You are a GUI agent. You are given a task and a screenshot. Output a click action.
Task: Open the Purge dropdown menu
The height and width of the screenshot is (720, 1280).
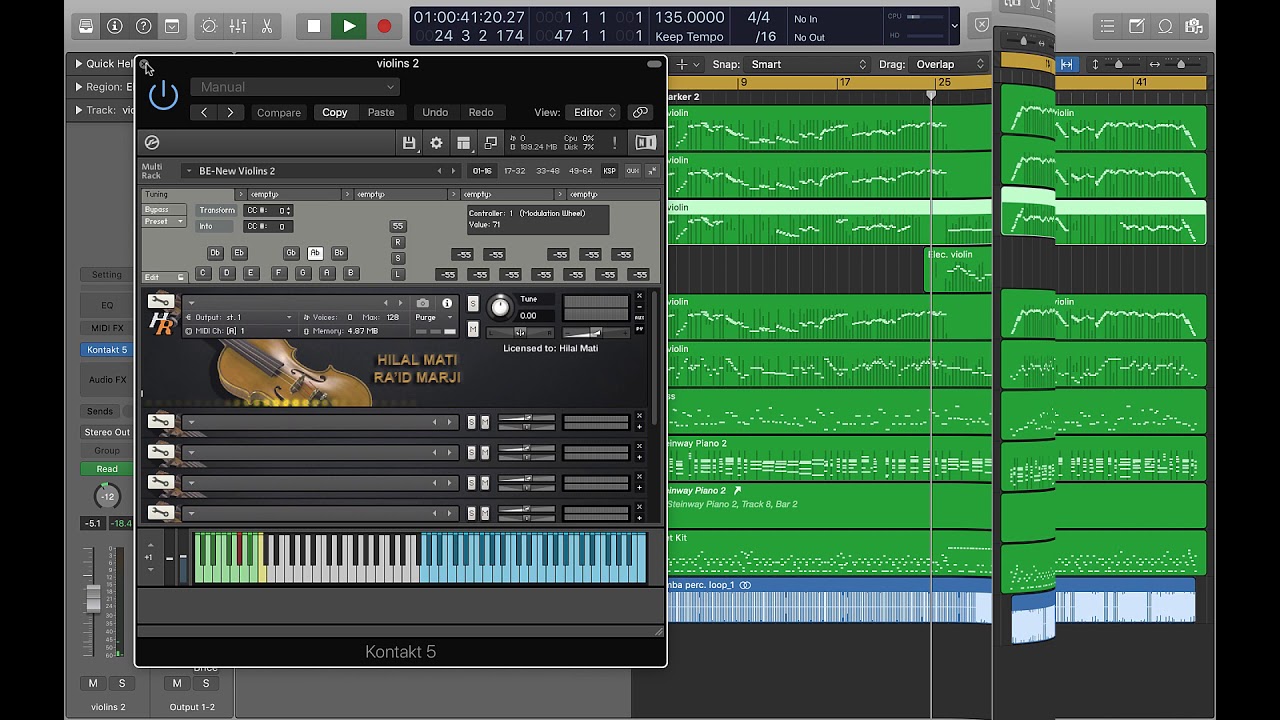tap(434, 317)
